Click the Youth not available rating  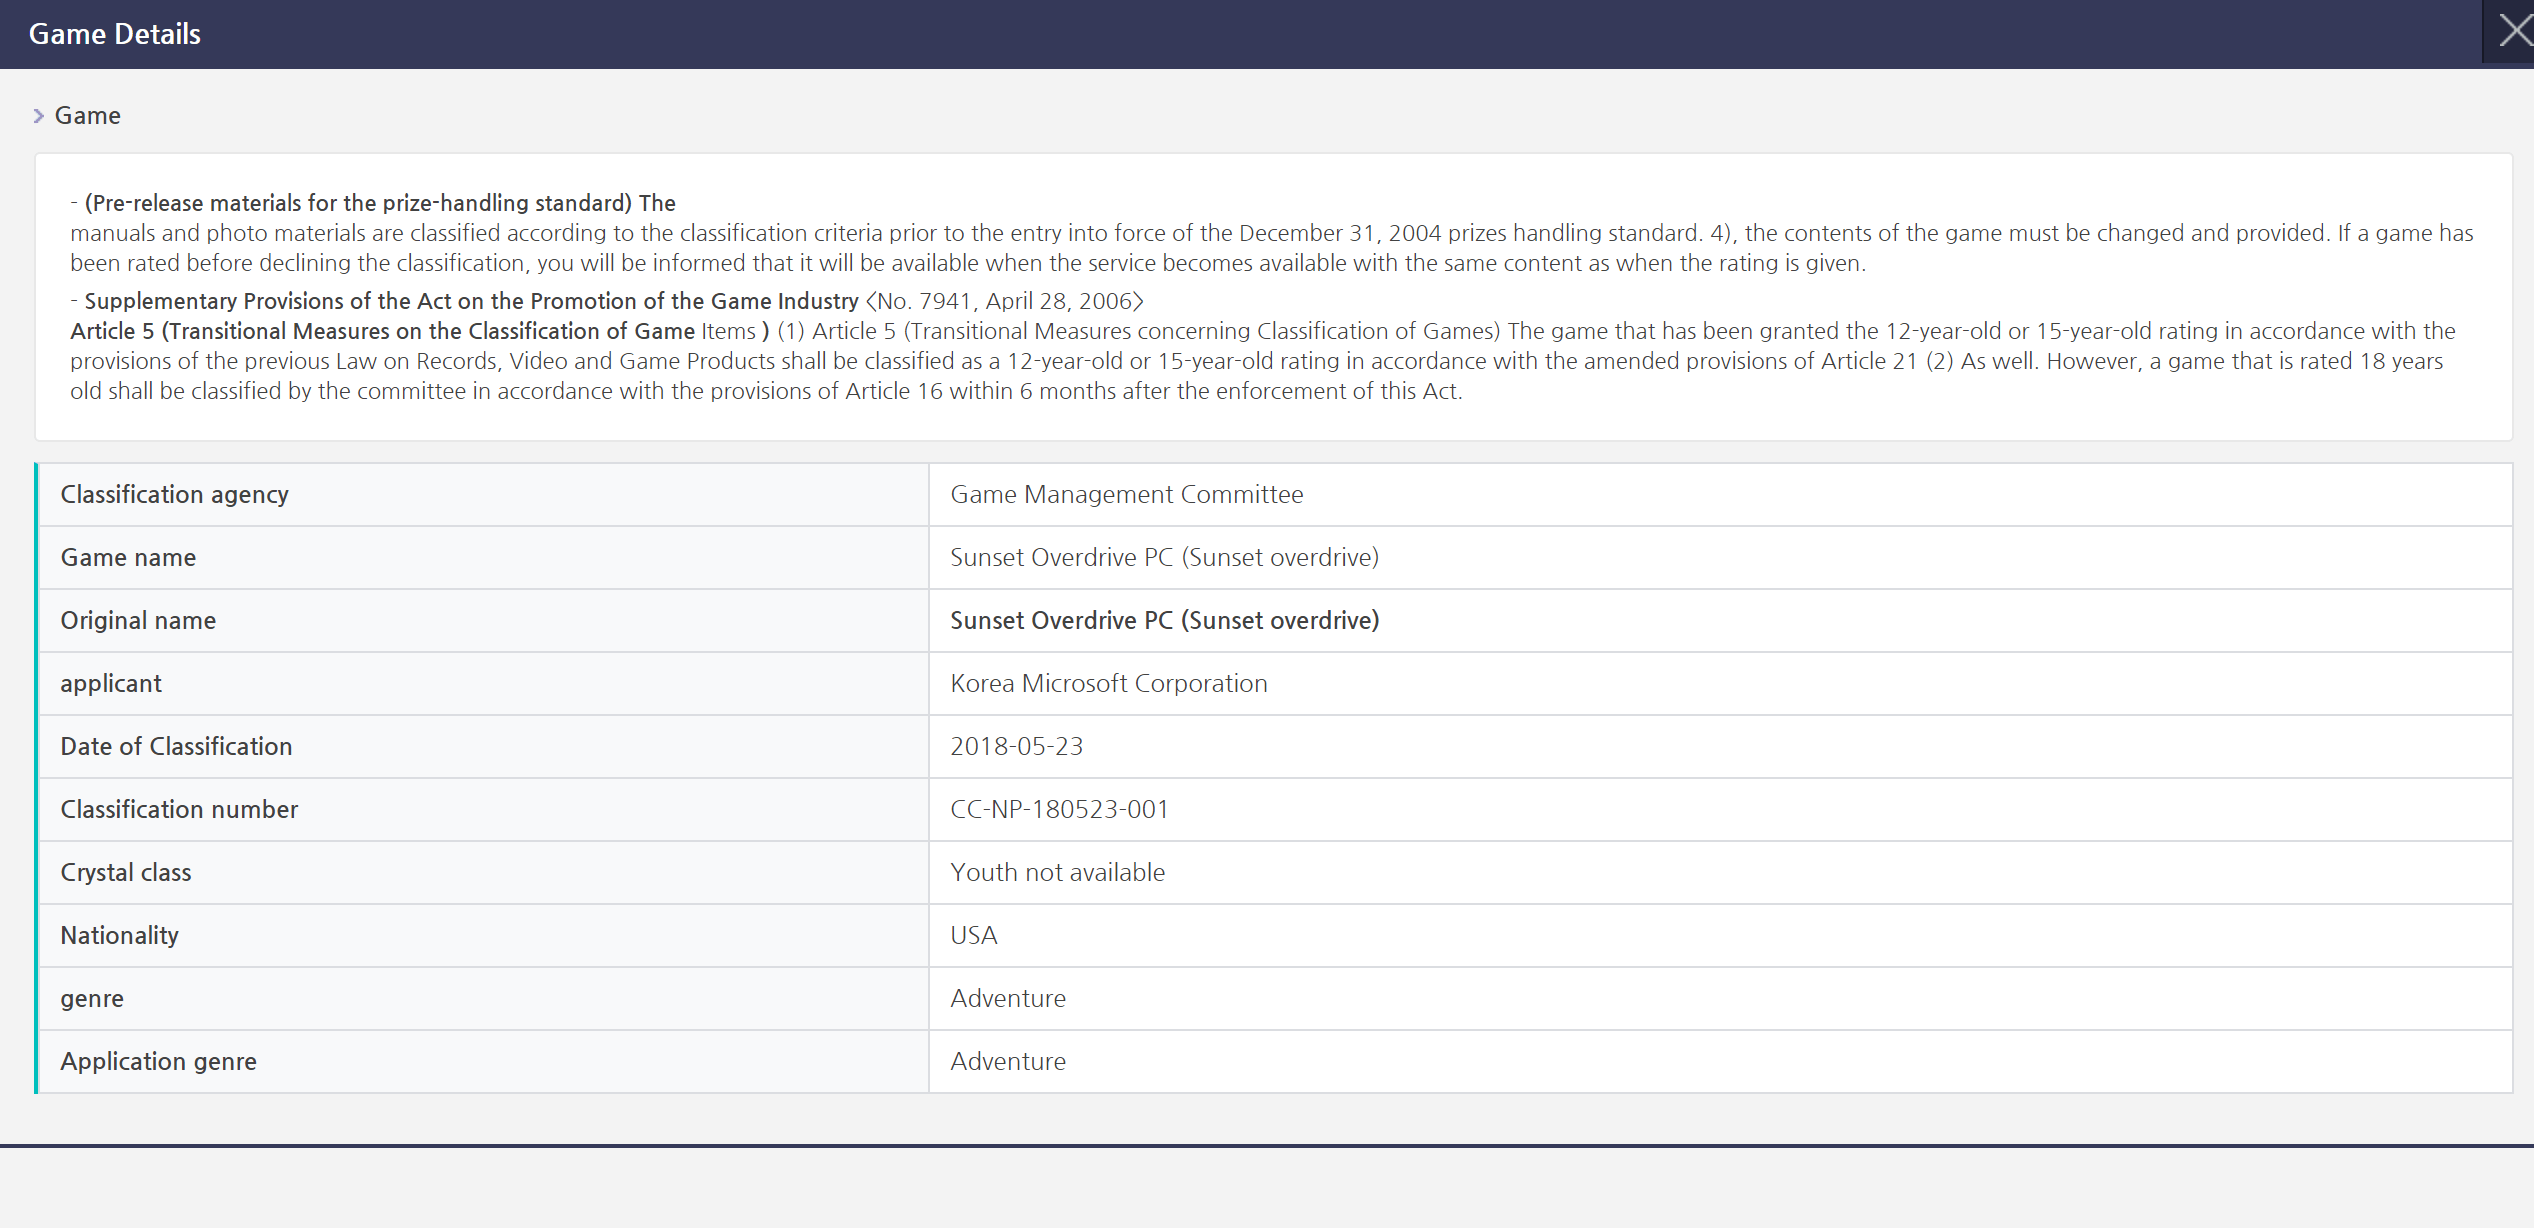(1057, 872)
